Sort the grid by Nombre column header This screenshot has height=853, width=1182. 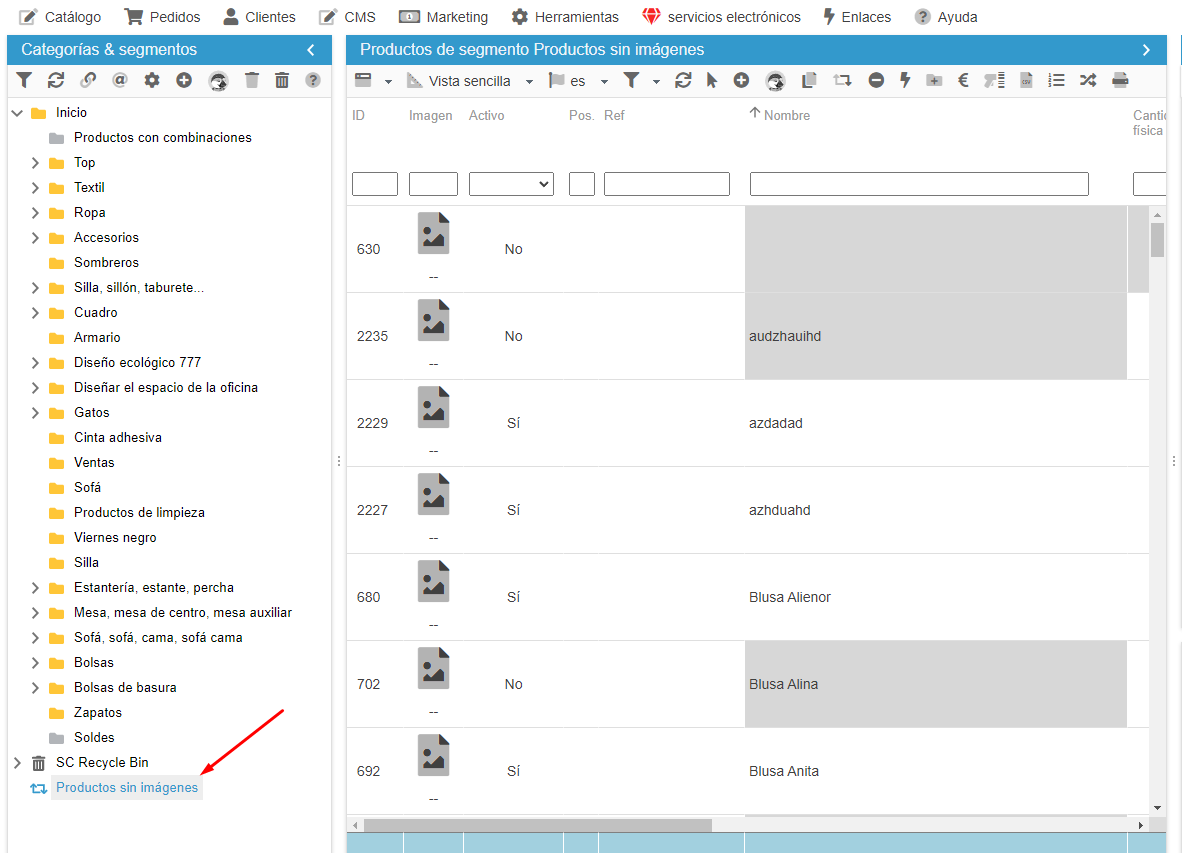786,116
